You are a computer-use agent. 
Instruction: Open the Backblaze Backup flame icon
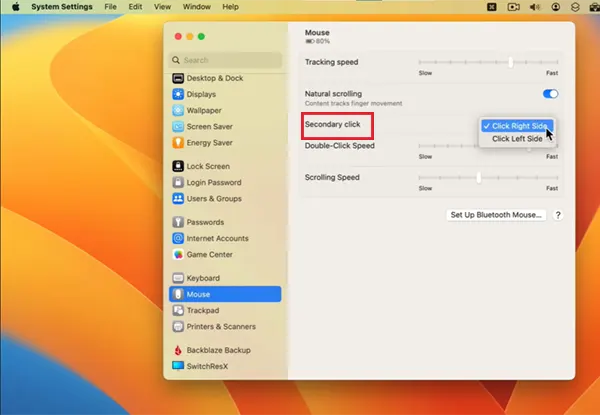(x=178, y=350)
